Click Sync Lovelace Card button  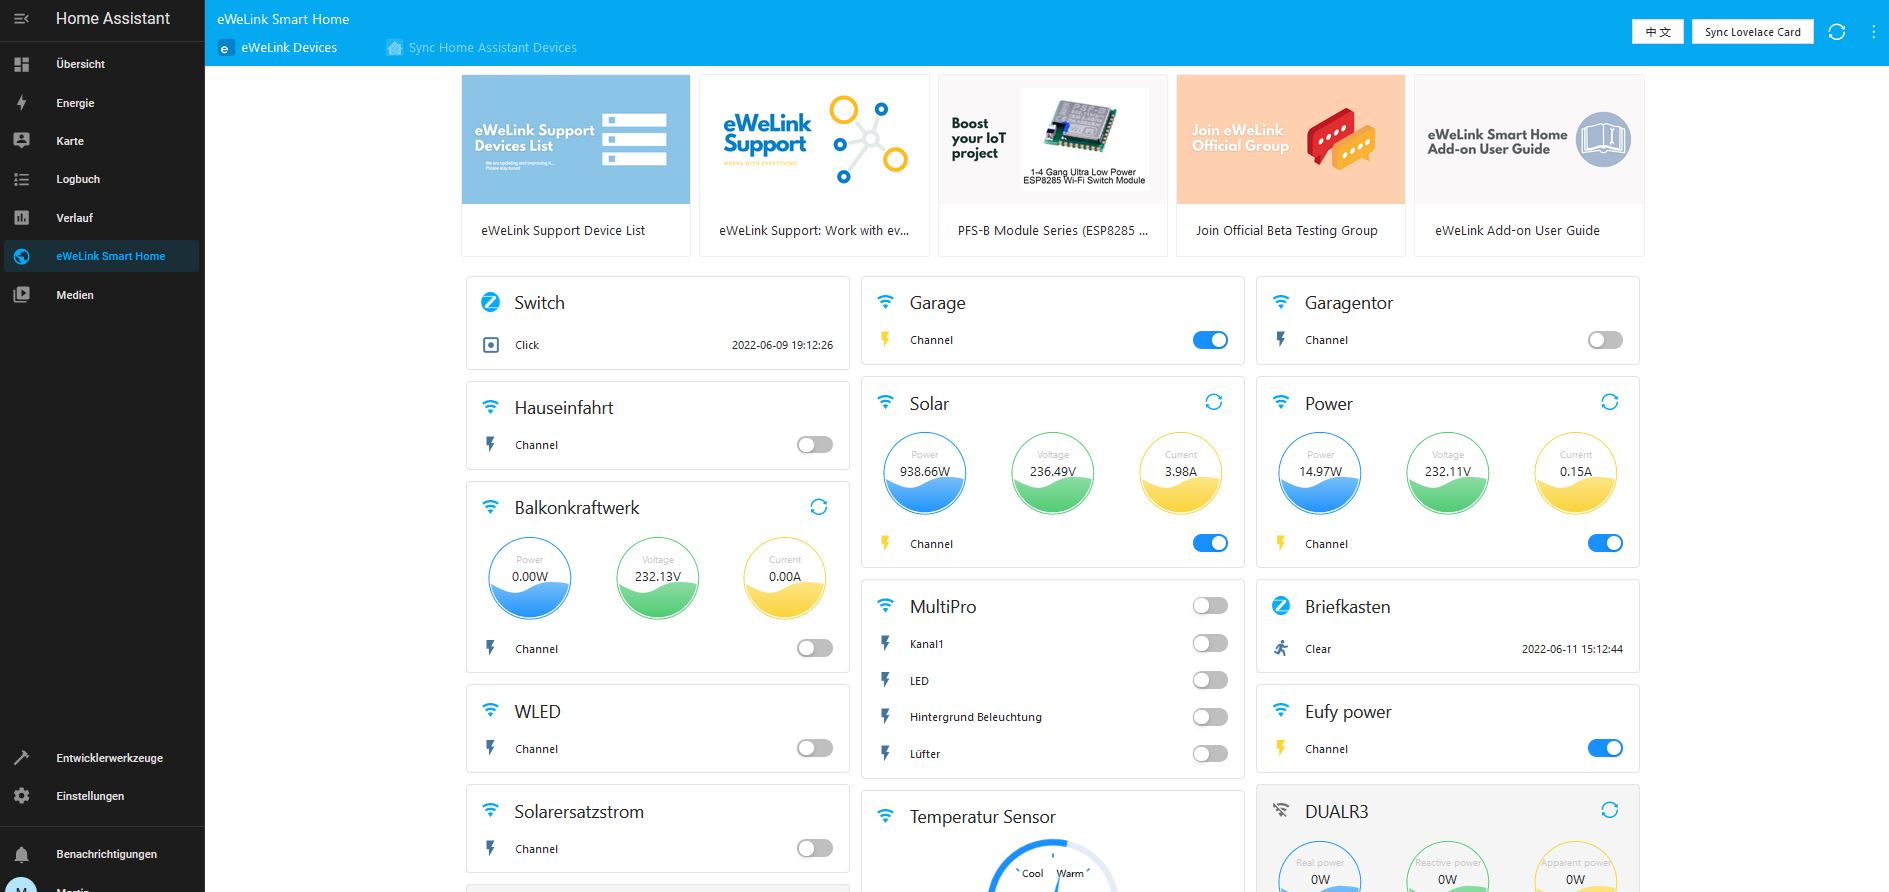point(1752,32)
